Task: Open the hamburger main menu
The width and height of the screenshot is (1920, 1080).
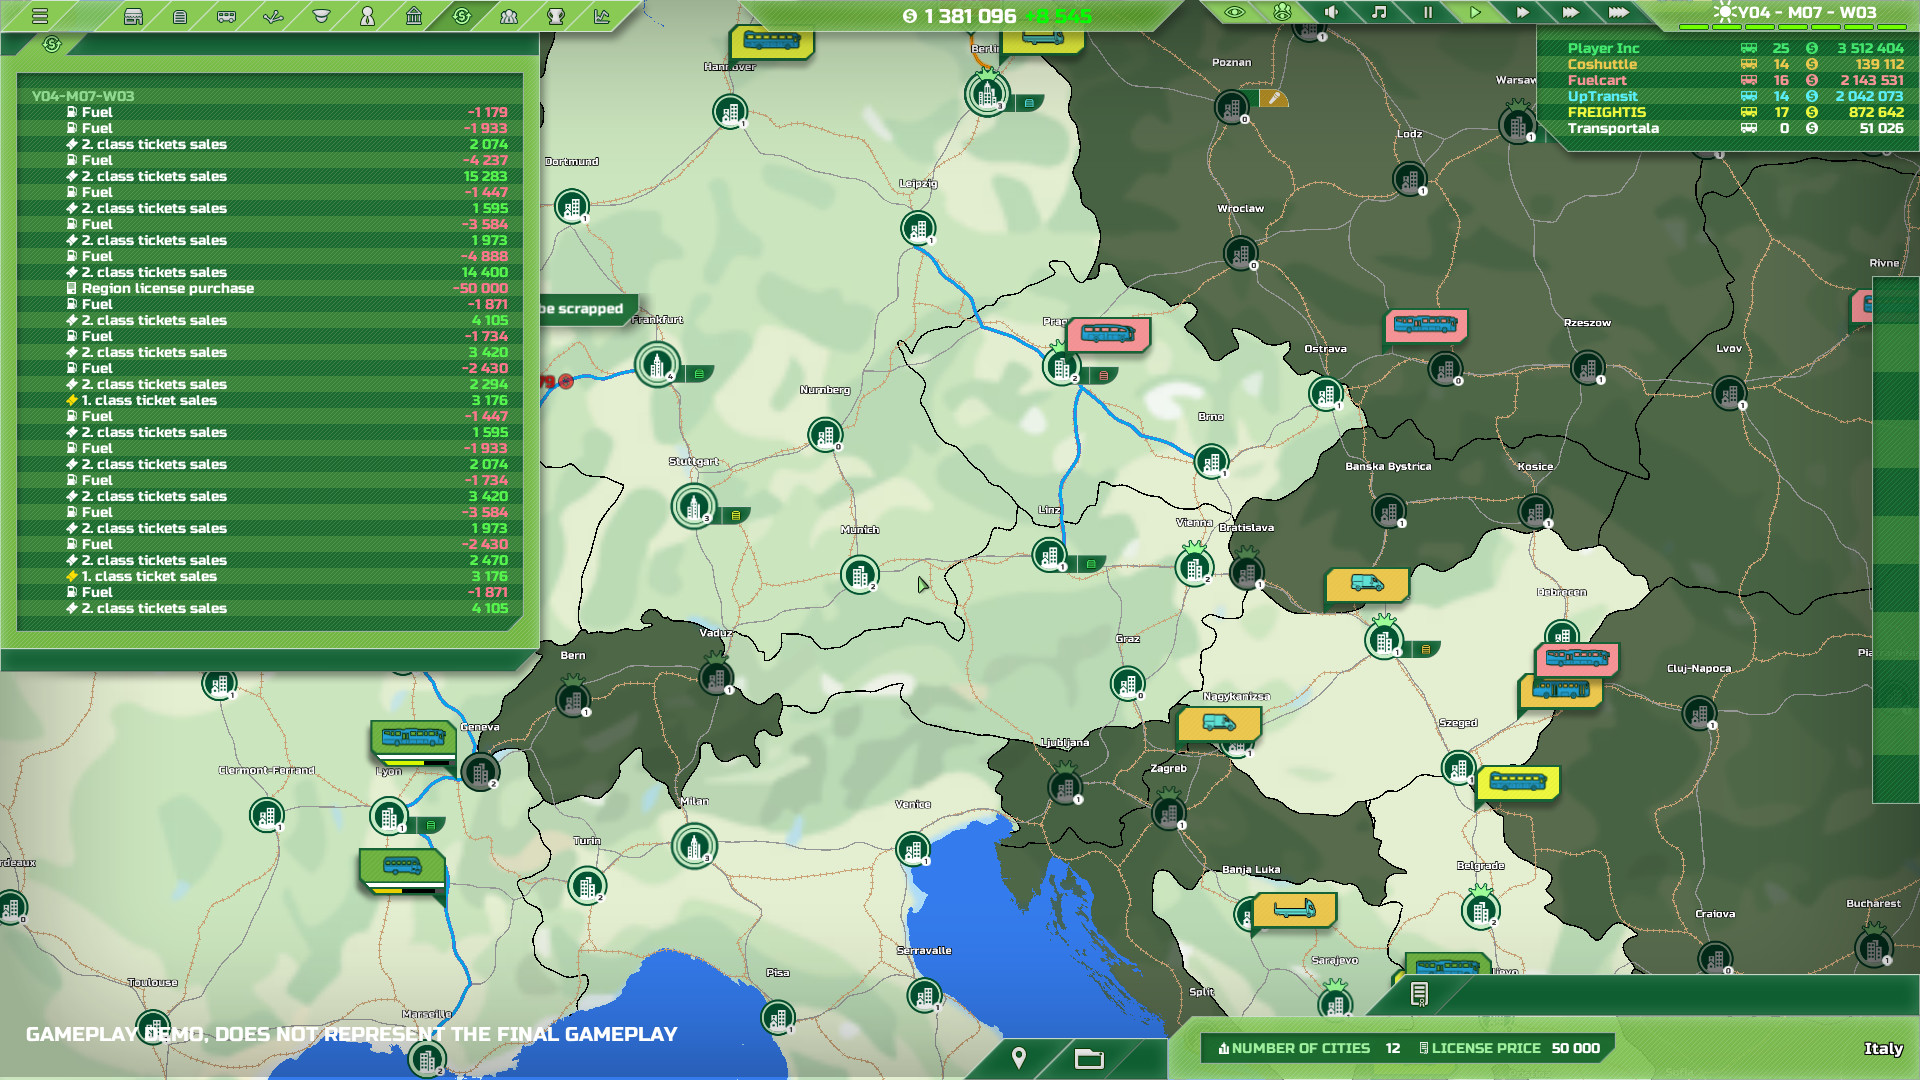Action: click(x=40, y=16)
